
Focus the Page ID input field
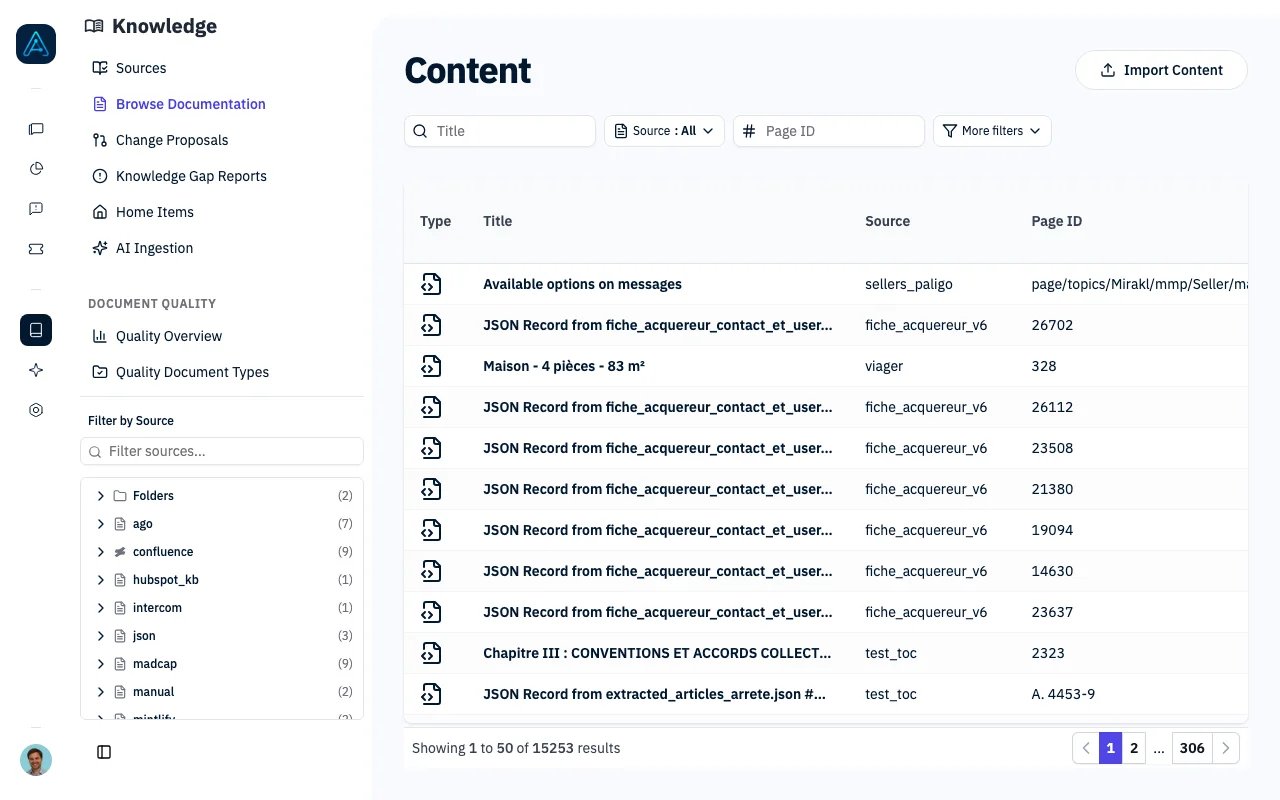(x=829, y=131)
